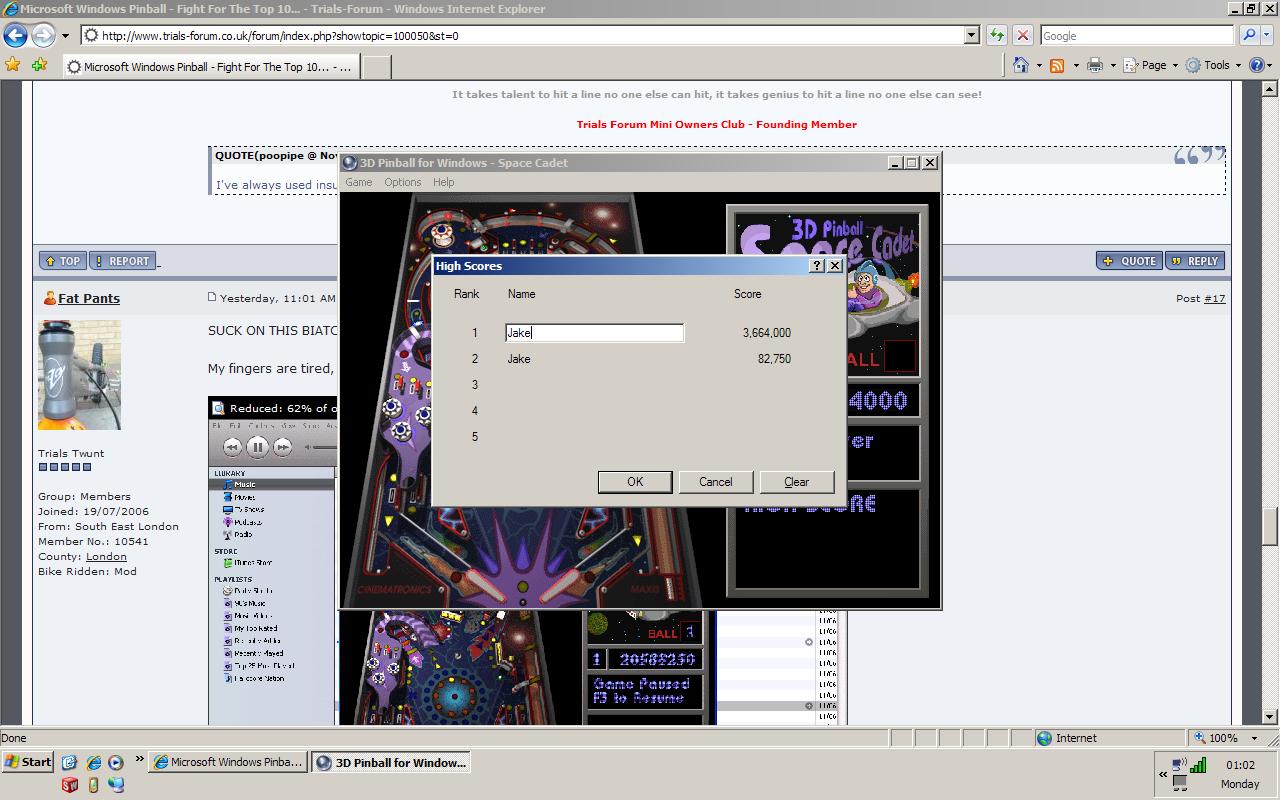Click the network computers quick launch icon
1280x800 pixels.
pyautogui.click(x=116, y=785)
